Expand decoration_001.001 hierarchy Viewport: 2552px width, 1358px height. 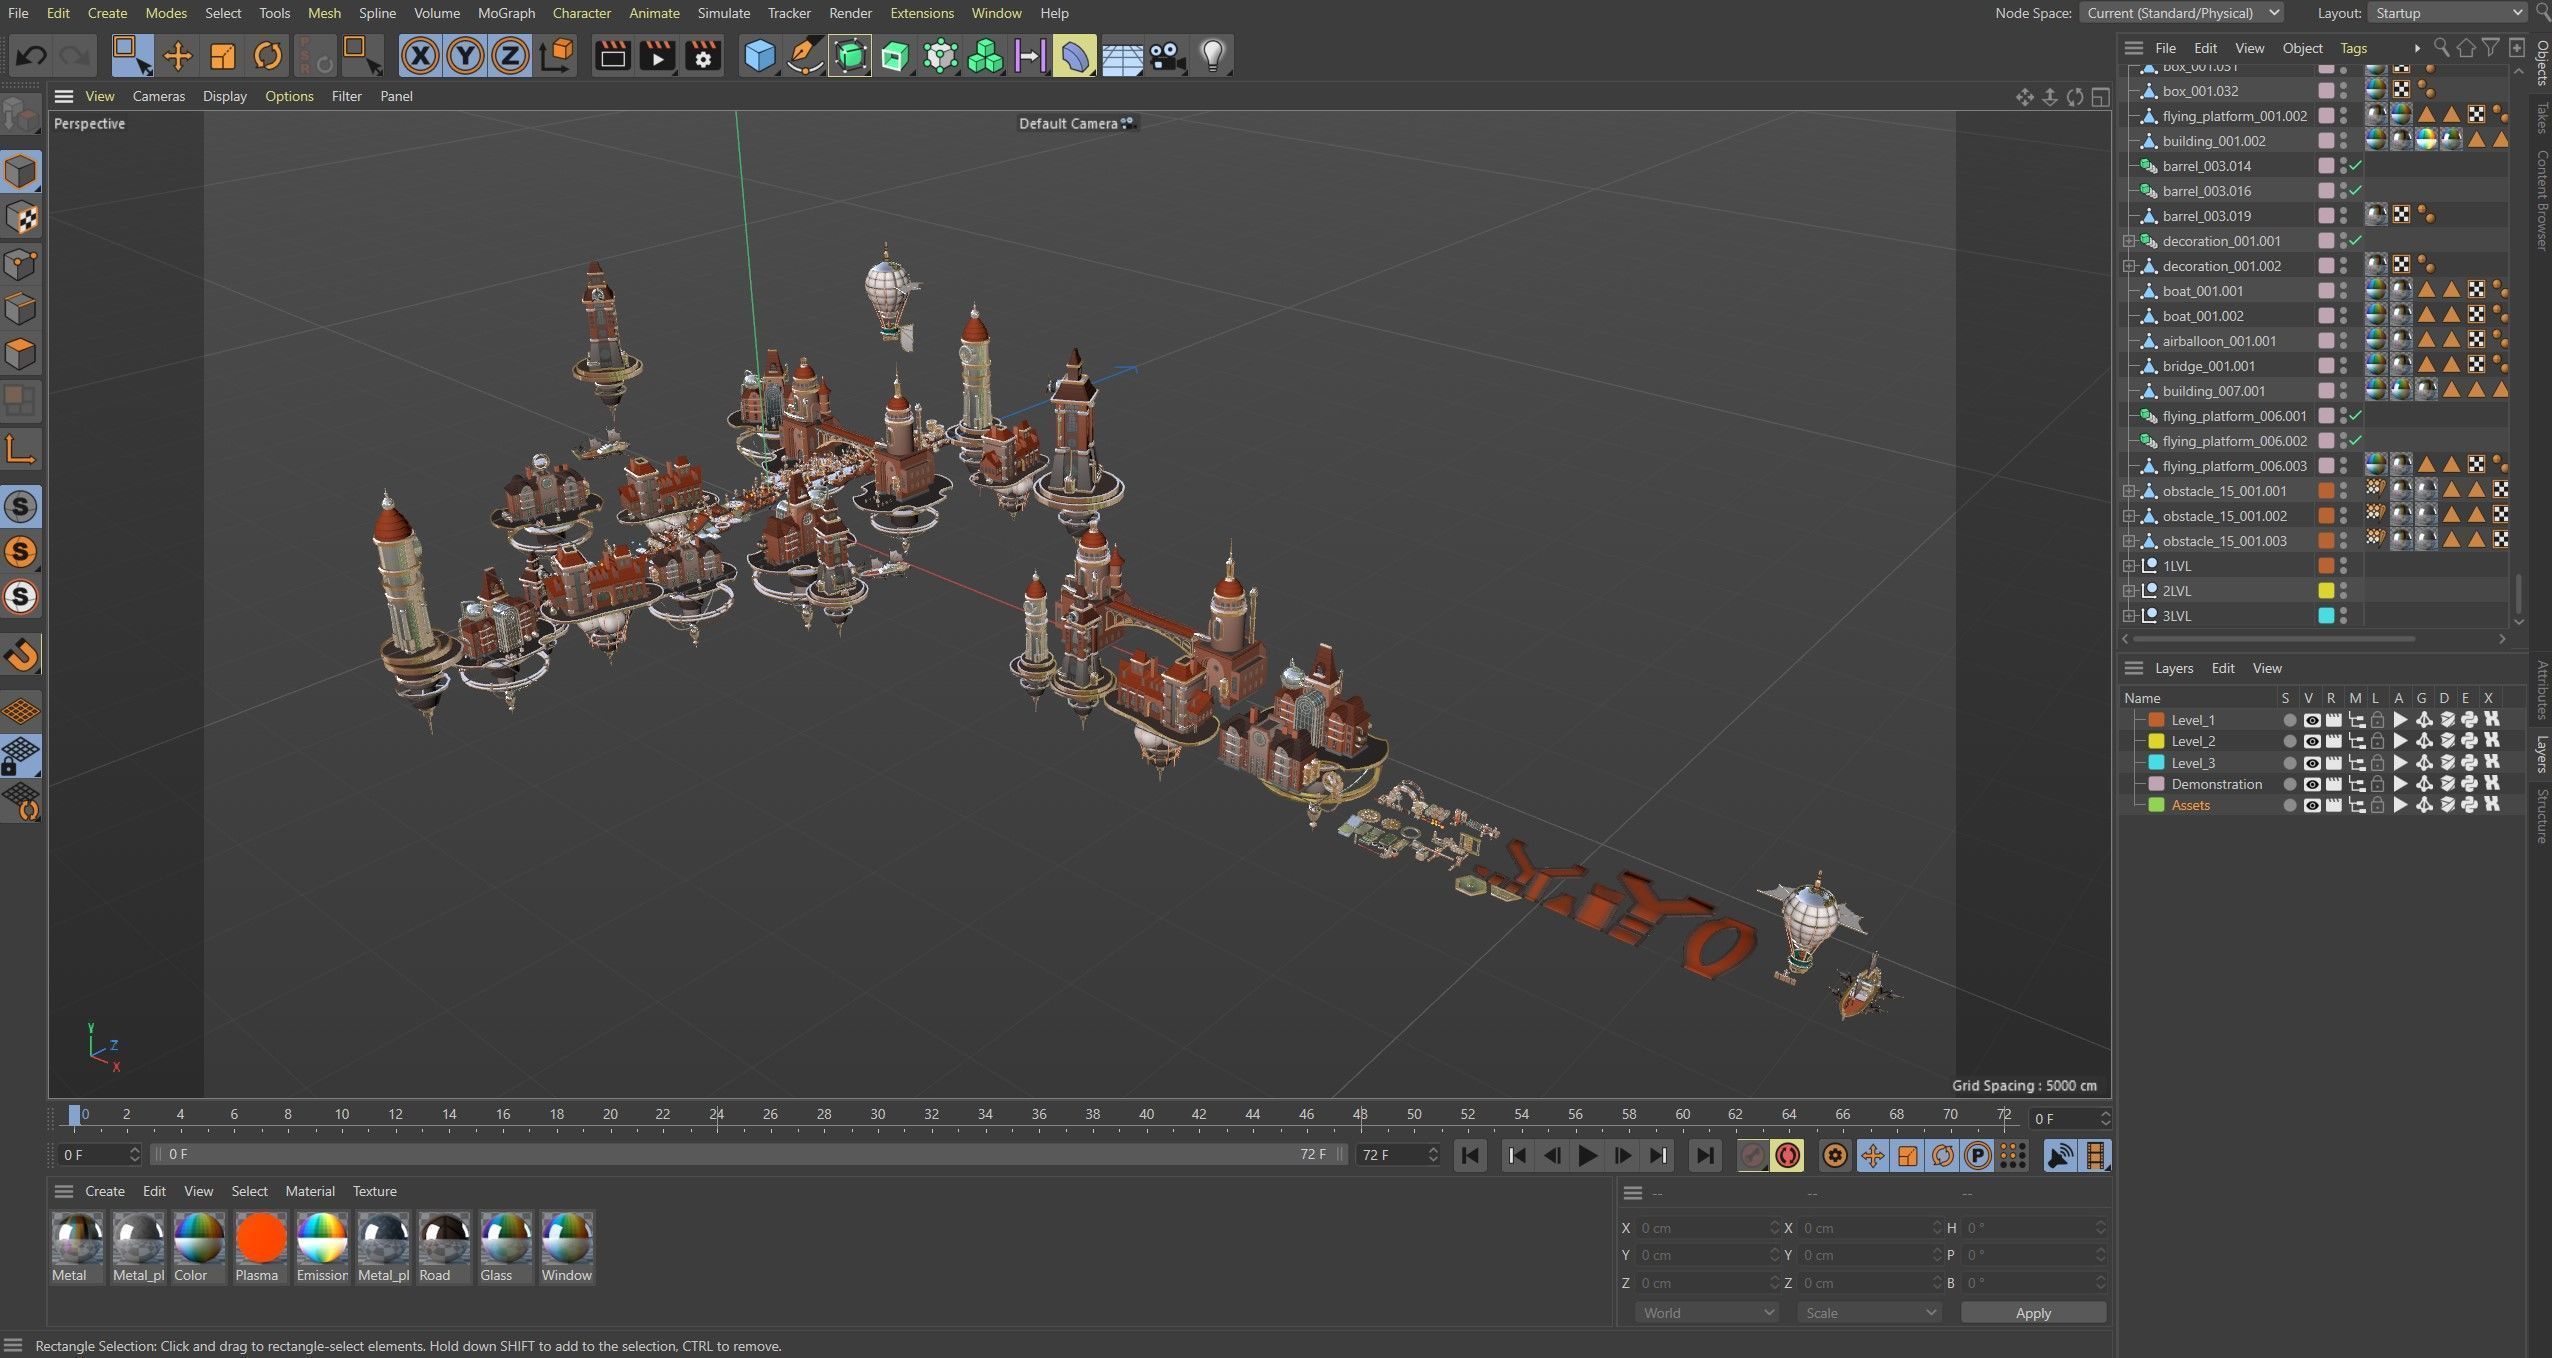pos(2129,241)
